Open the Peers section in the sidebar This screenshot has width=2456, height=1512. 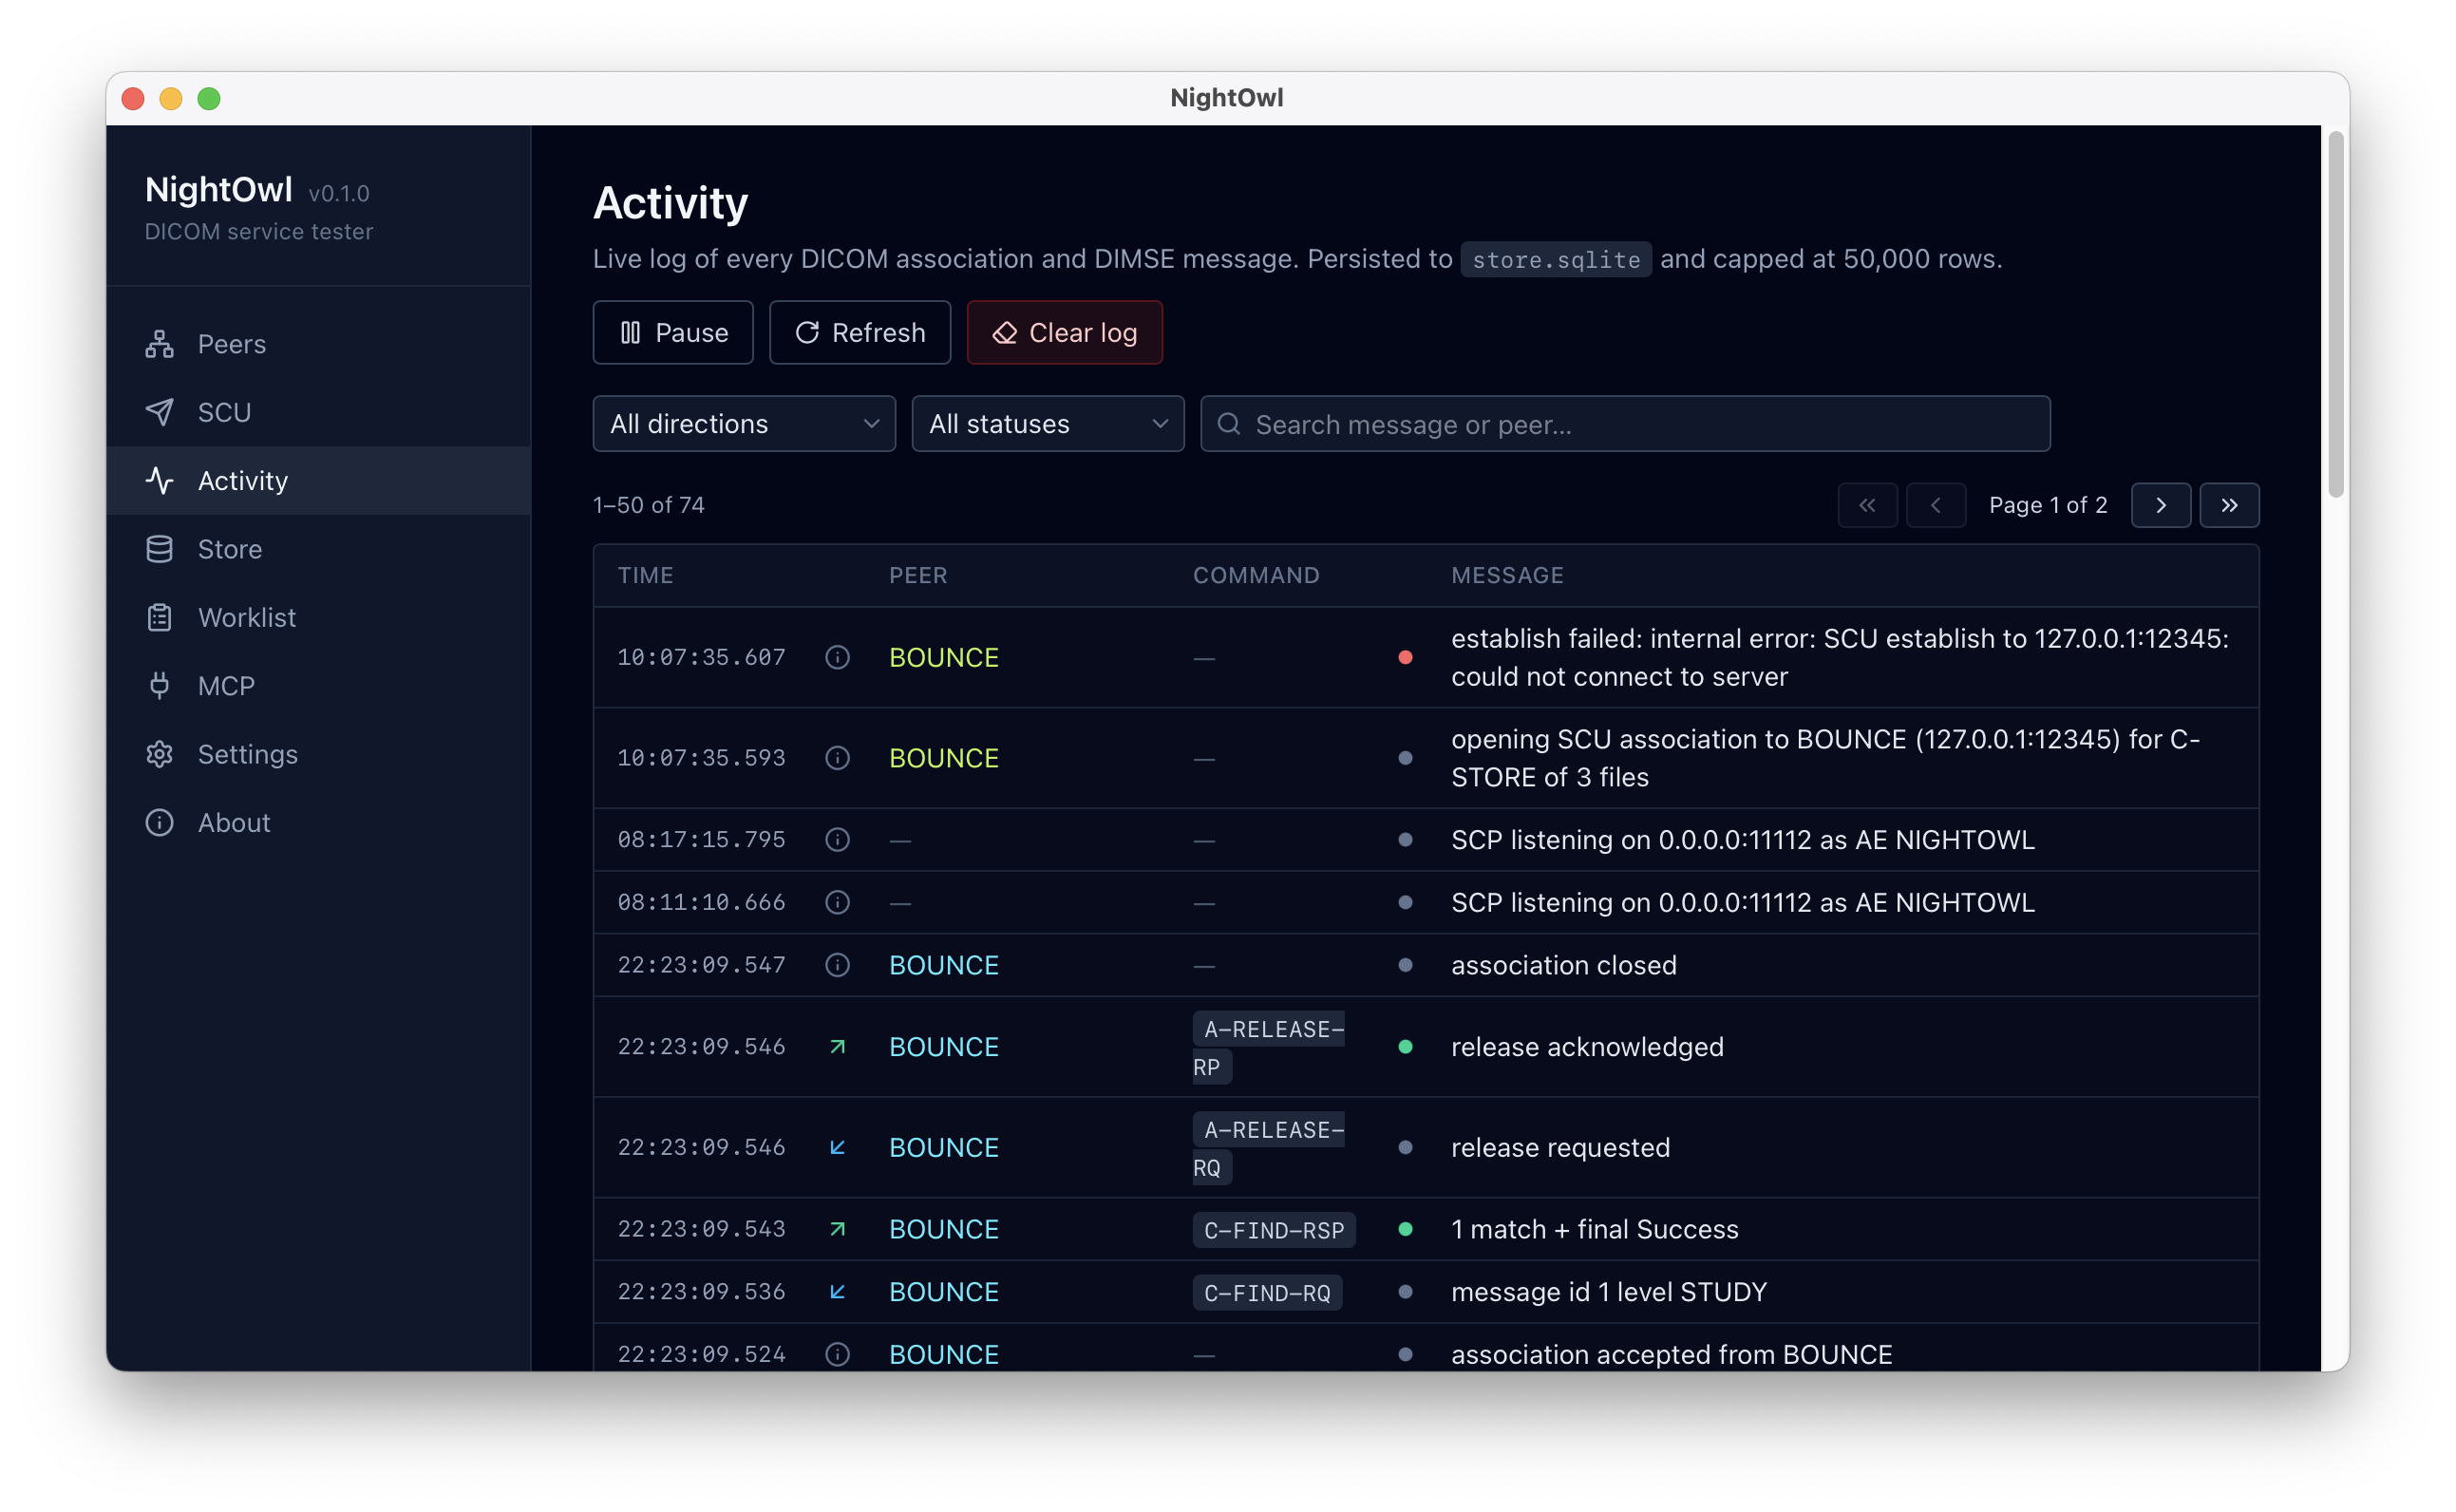tap(318, 344)
